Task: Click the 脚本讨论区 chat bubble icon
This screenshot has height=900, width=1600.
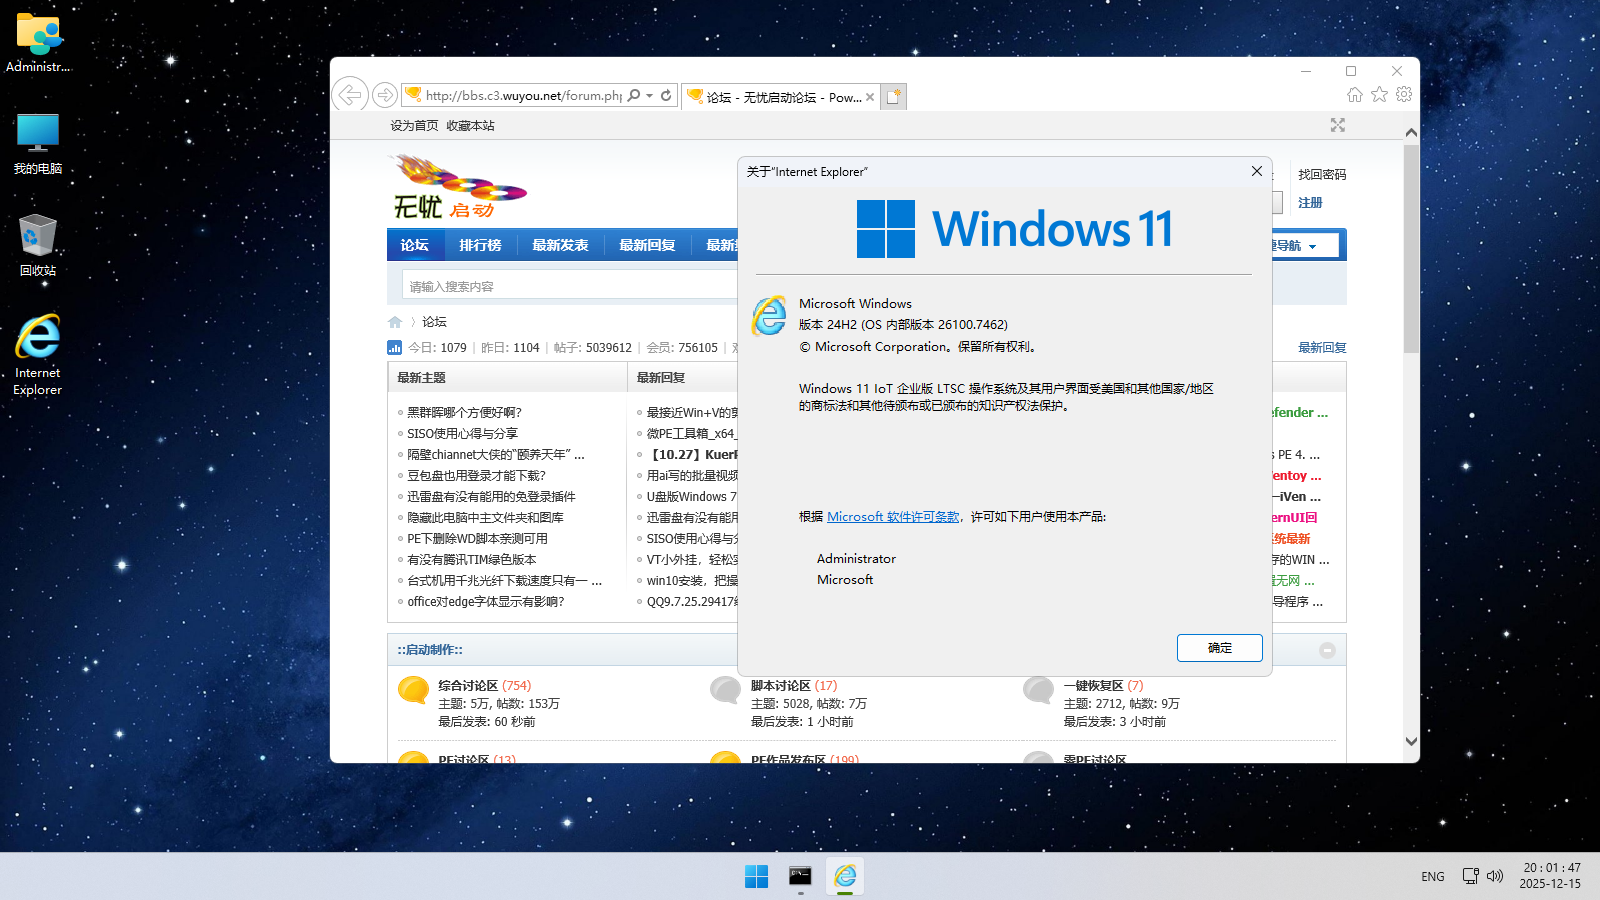Action: (x=726, y=690)
